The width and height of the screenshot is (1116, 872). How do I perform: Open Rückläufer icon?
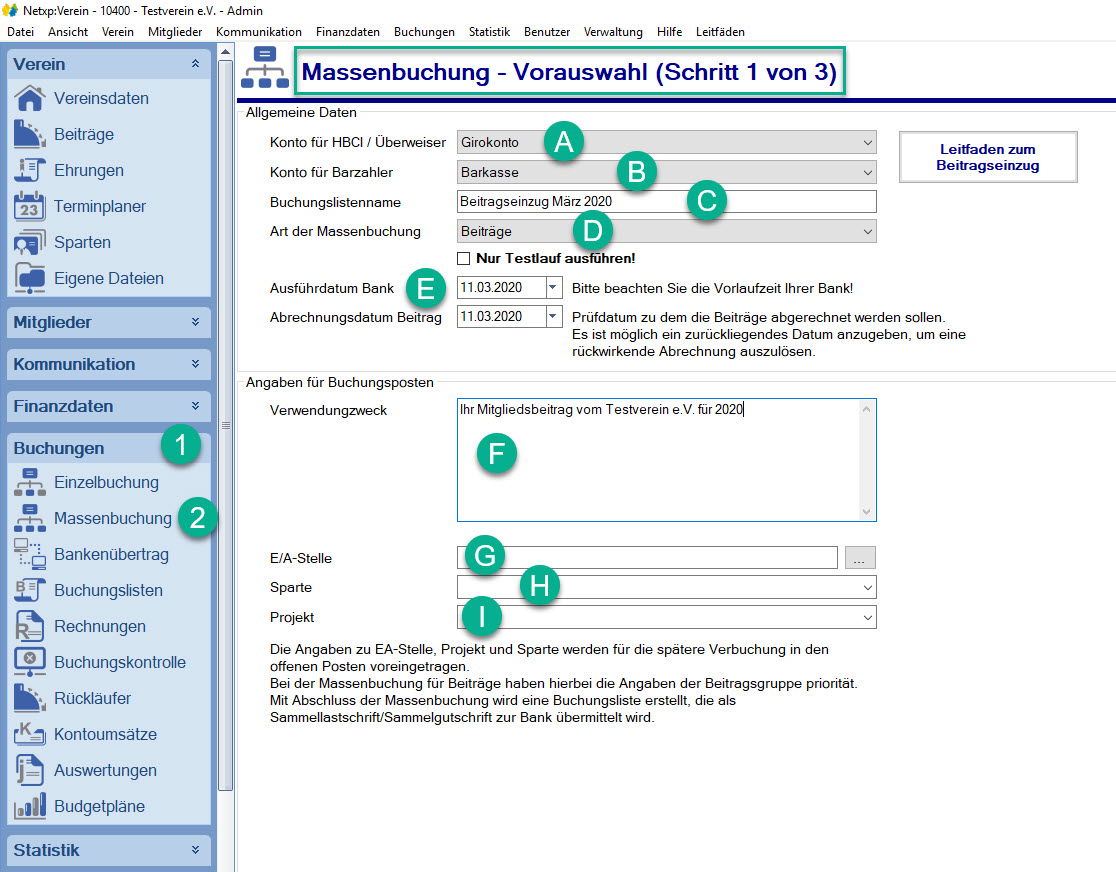tap(29, 698)
